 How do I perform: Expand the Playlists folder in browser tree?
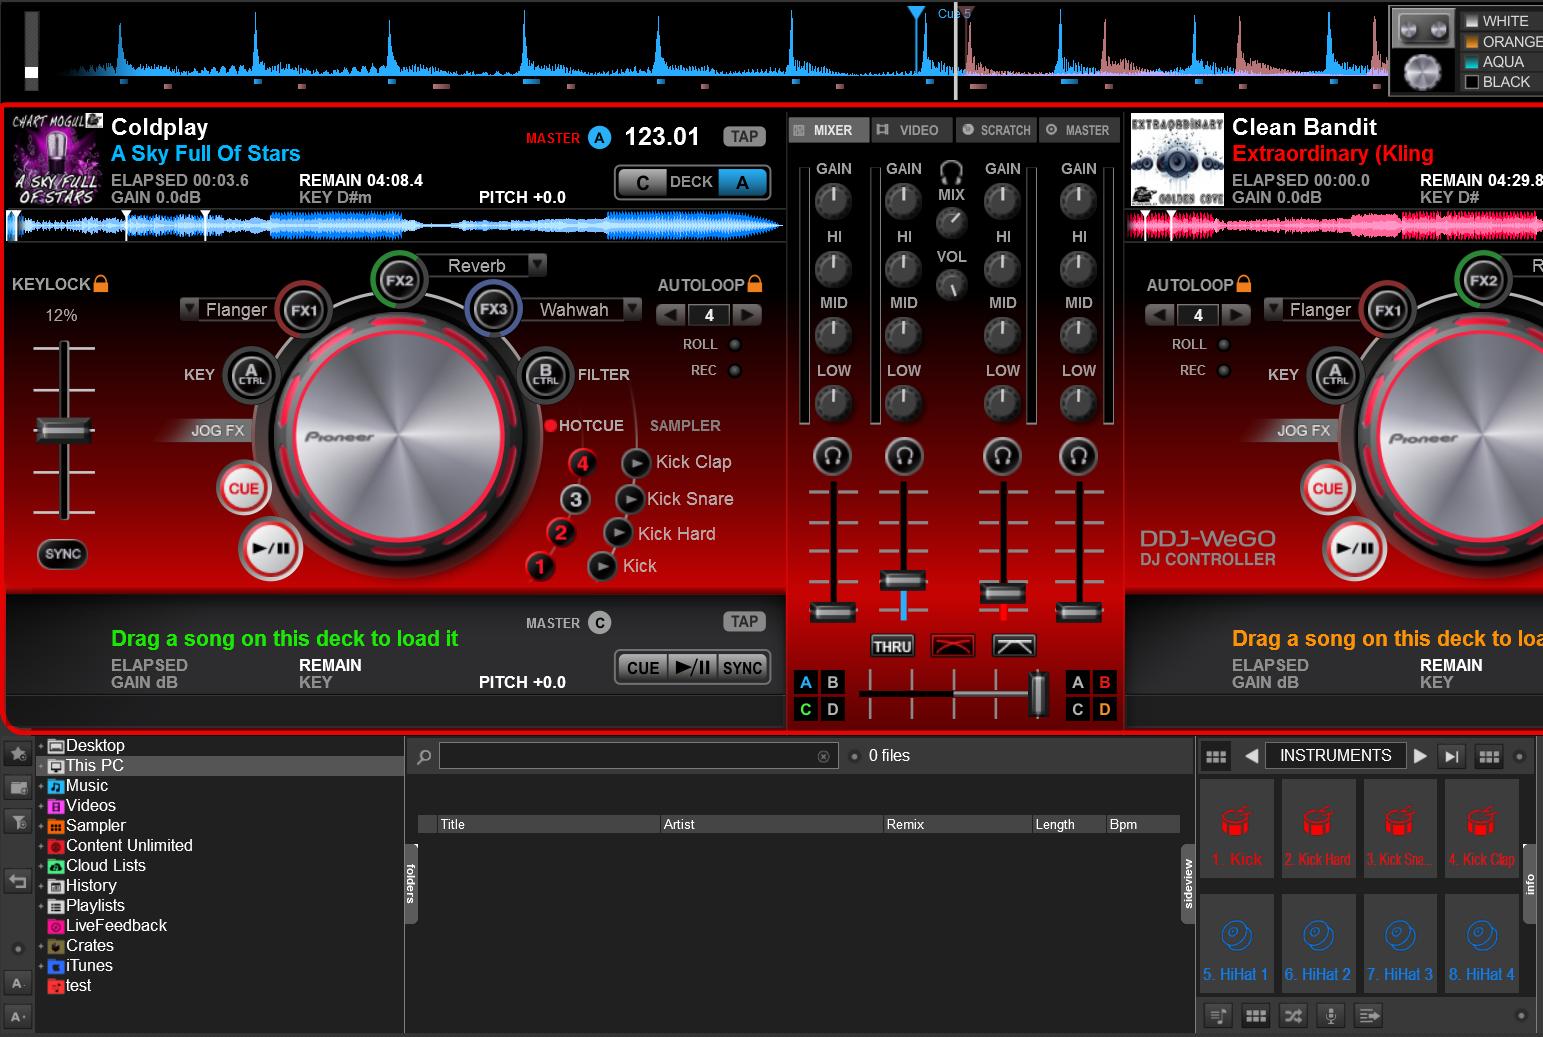[41, 906]
